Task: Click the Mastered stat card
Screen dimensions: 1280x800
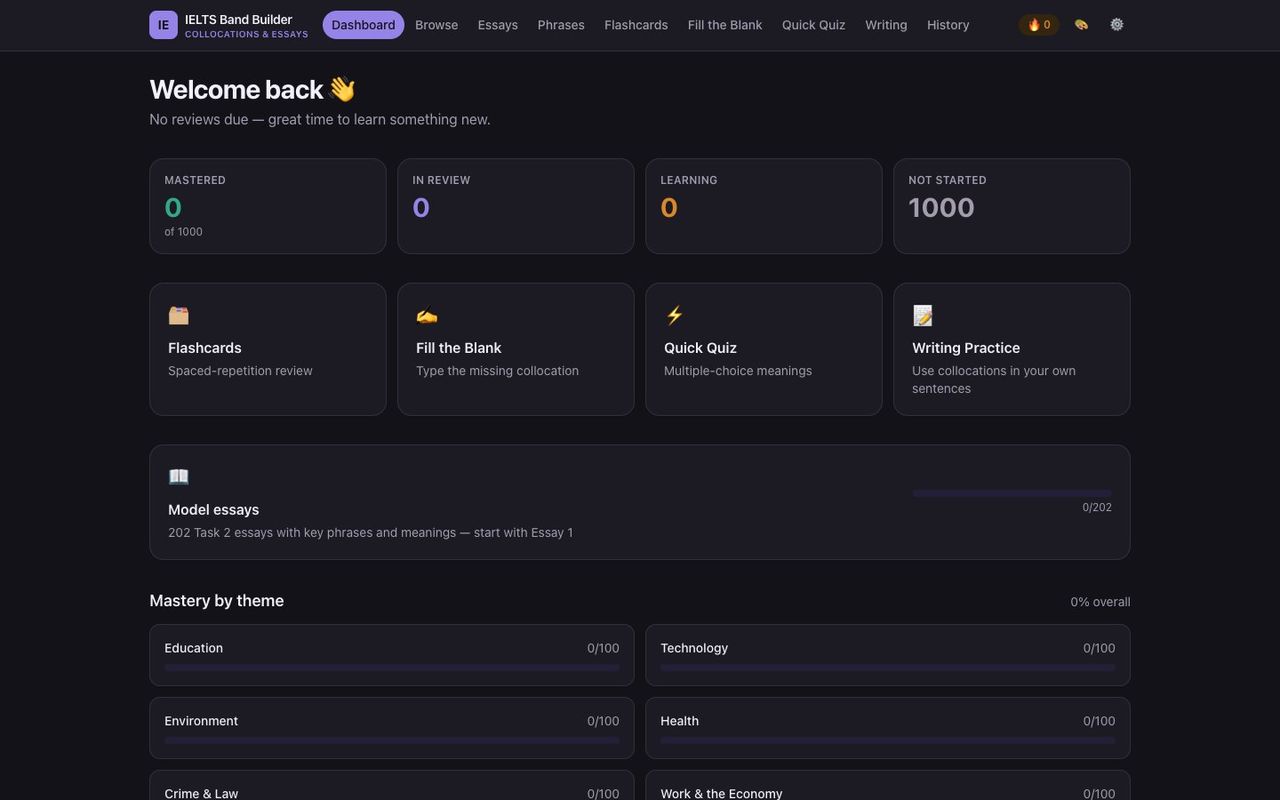Action: point(268,206)
